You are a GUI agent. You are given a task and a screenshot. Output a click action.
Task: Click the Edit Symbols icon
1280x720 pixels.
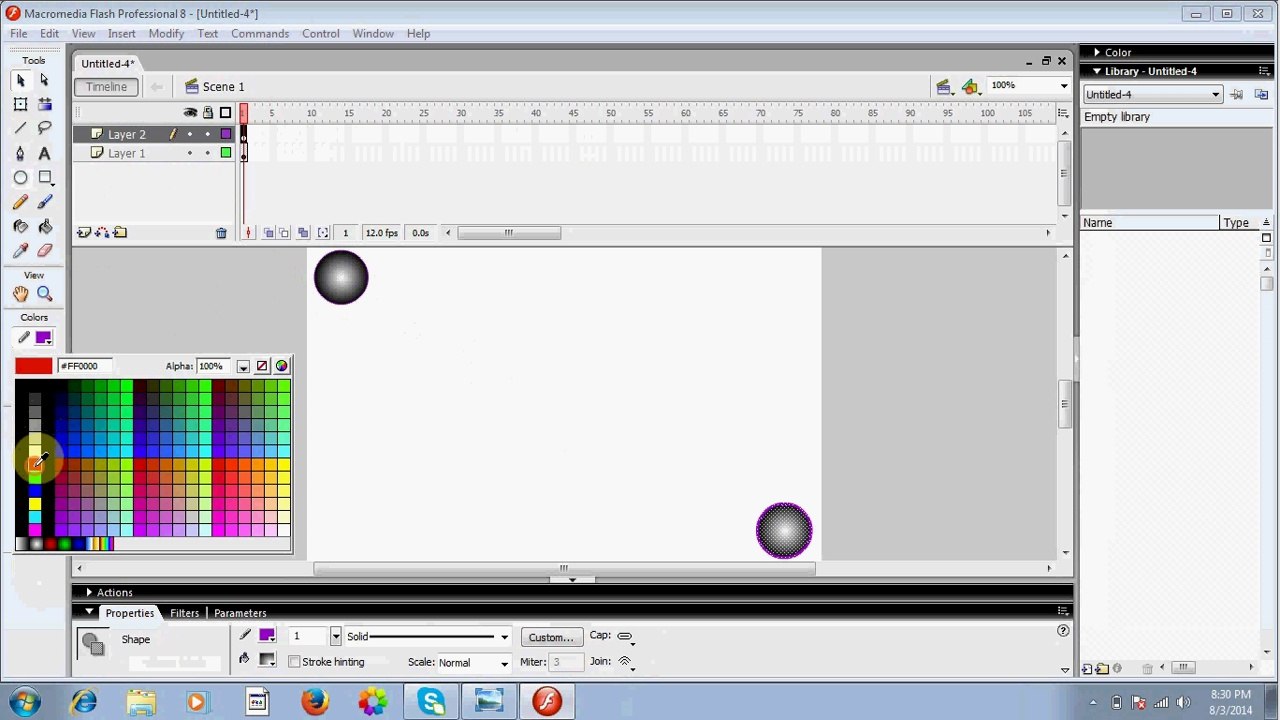click(970, 87)
